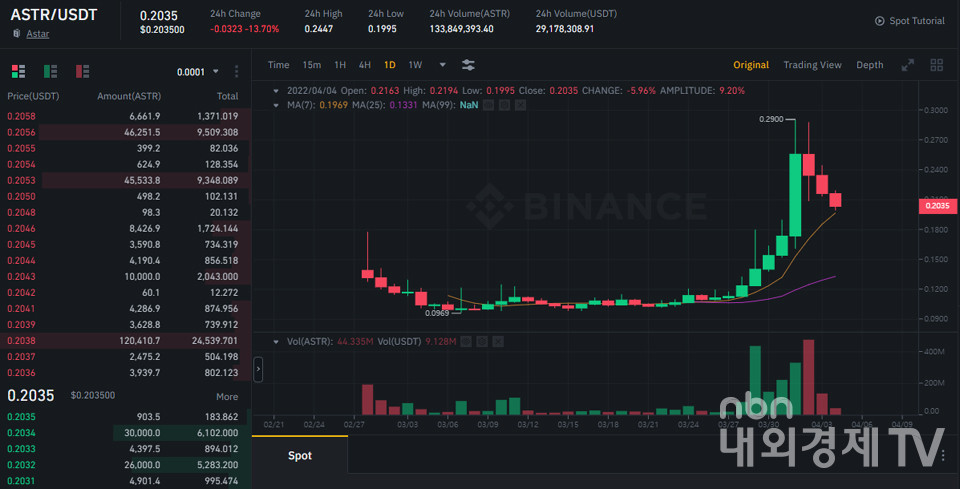The width and height of the screenshot is (960, 489).
Task: Open multi-chart grid layout
Action: [x=937, y=65]
